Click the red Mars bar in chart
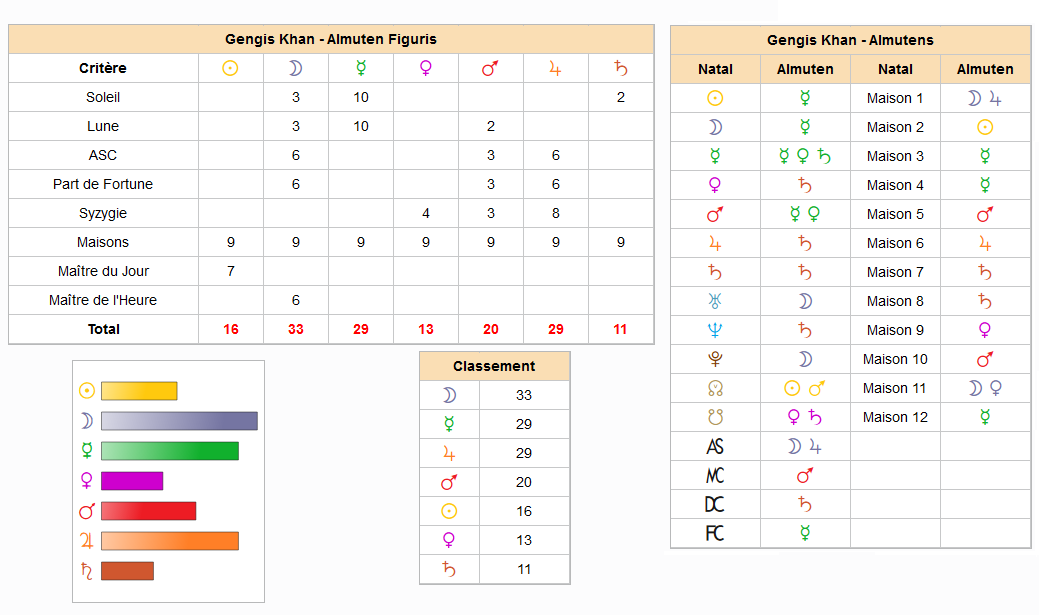 (x=148, y=511)
